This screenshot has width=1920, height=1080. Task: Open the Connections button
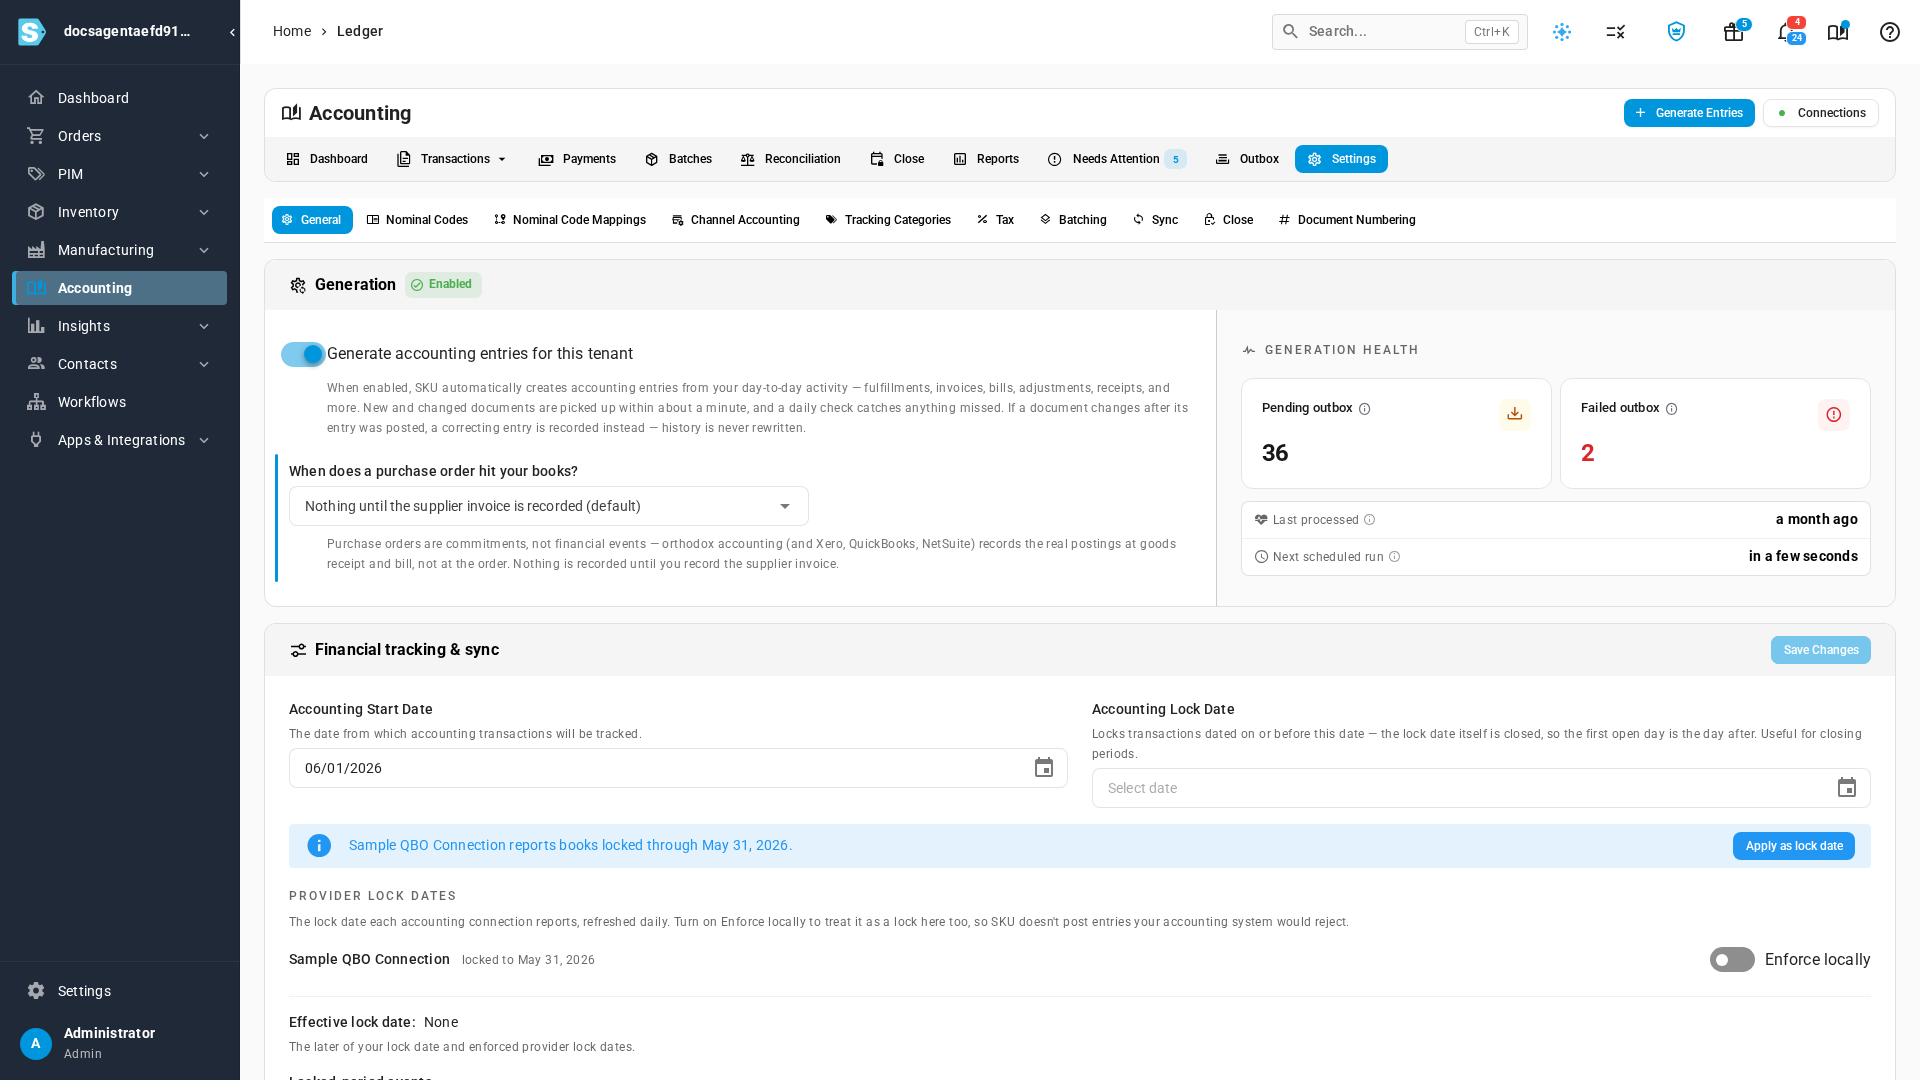tap(1820, 113)
